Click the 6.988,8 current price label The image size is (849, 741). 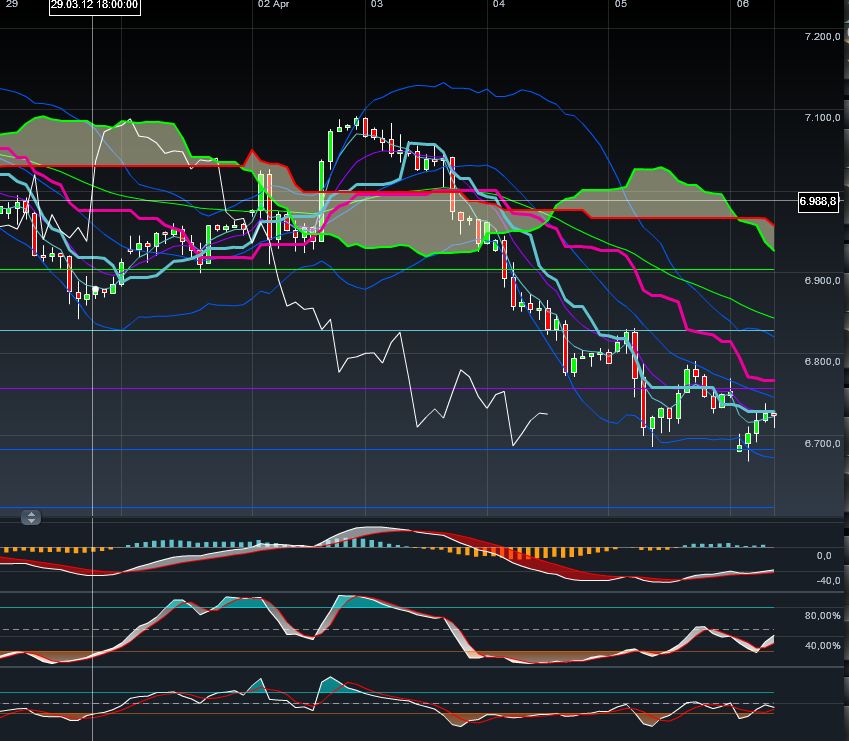click(x=818, y=202)
